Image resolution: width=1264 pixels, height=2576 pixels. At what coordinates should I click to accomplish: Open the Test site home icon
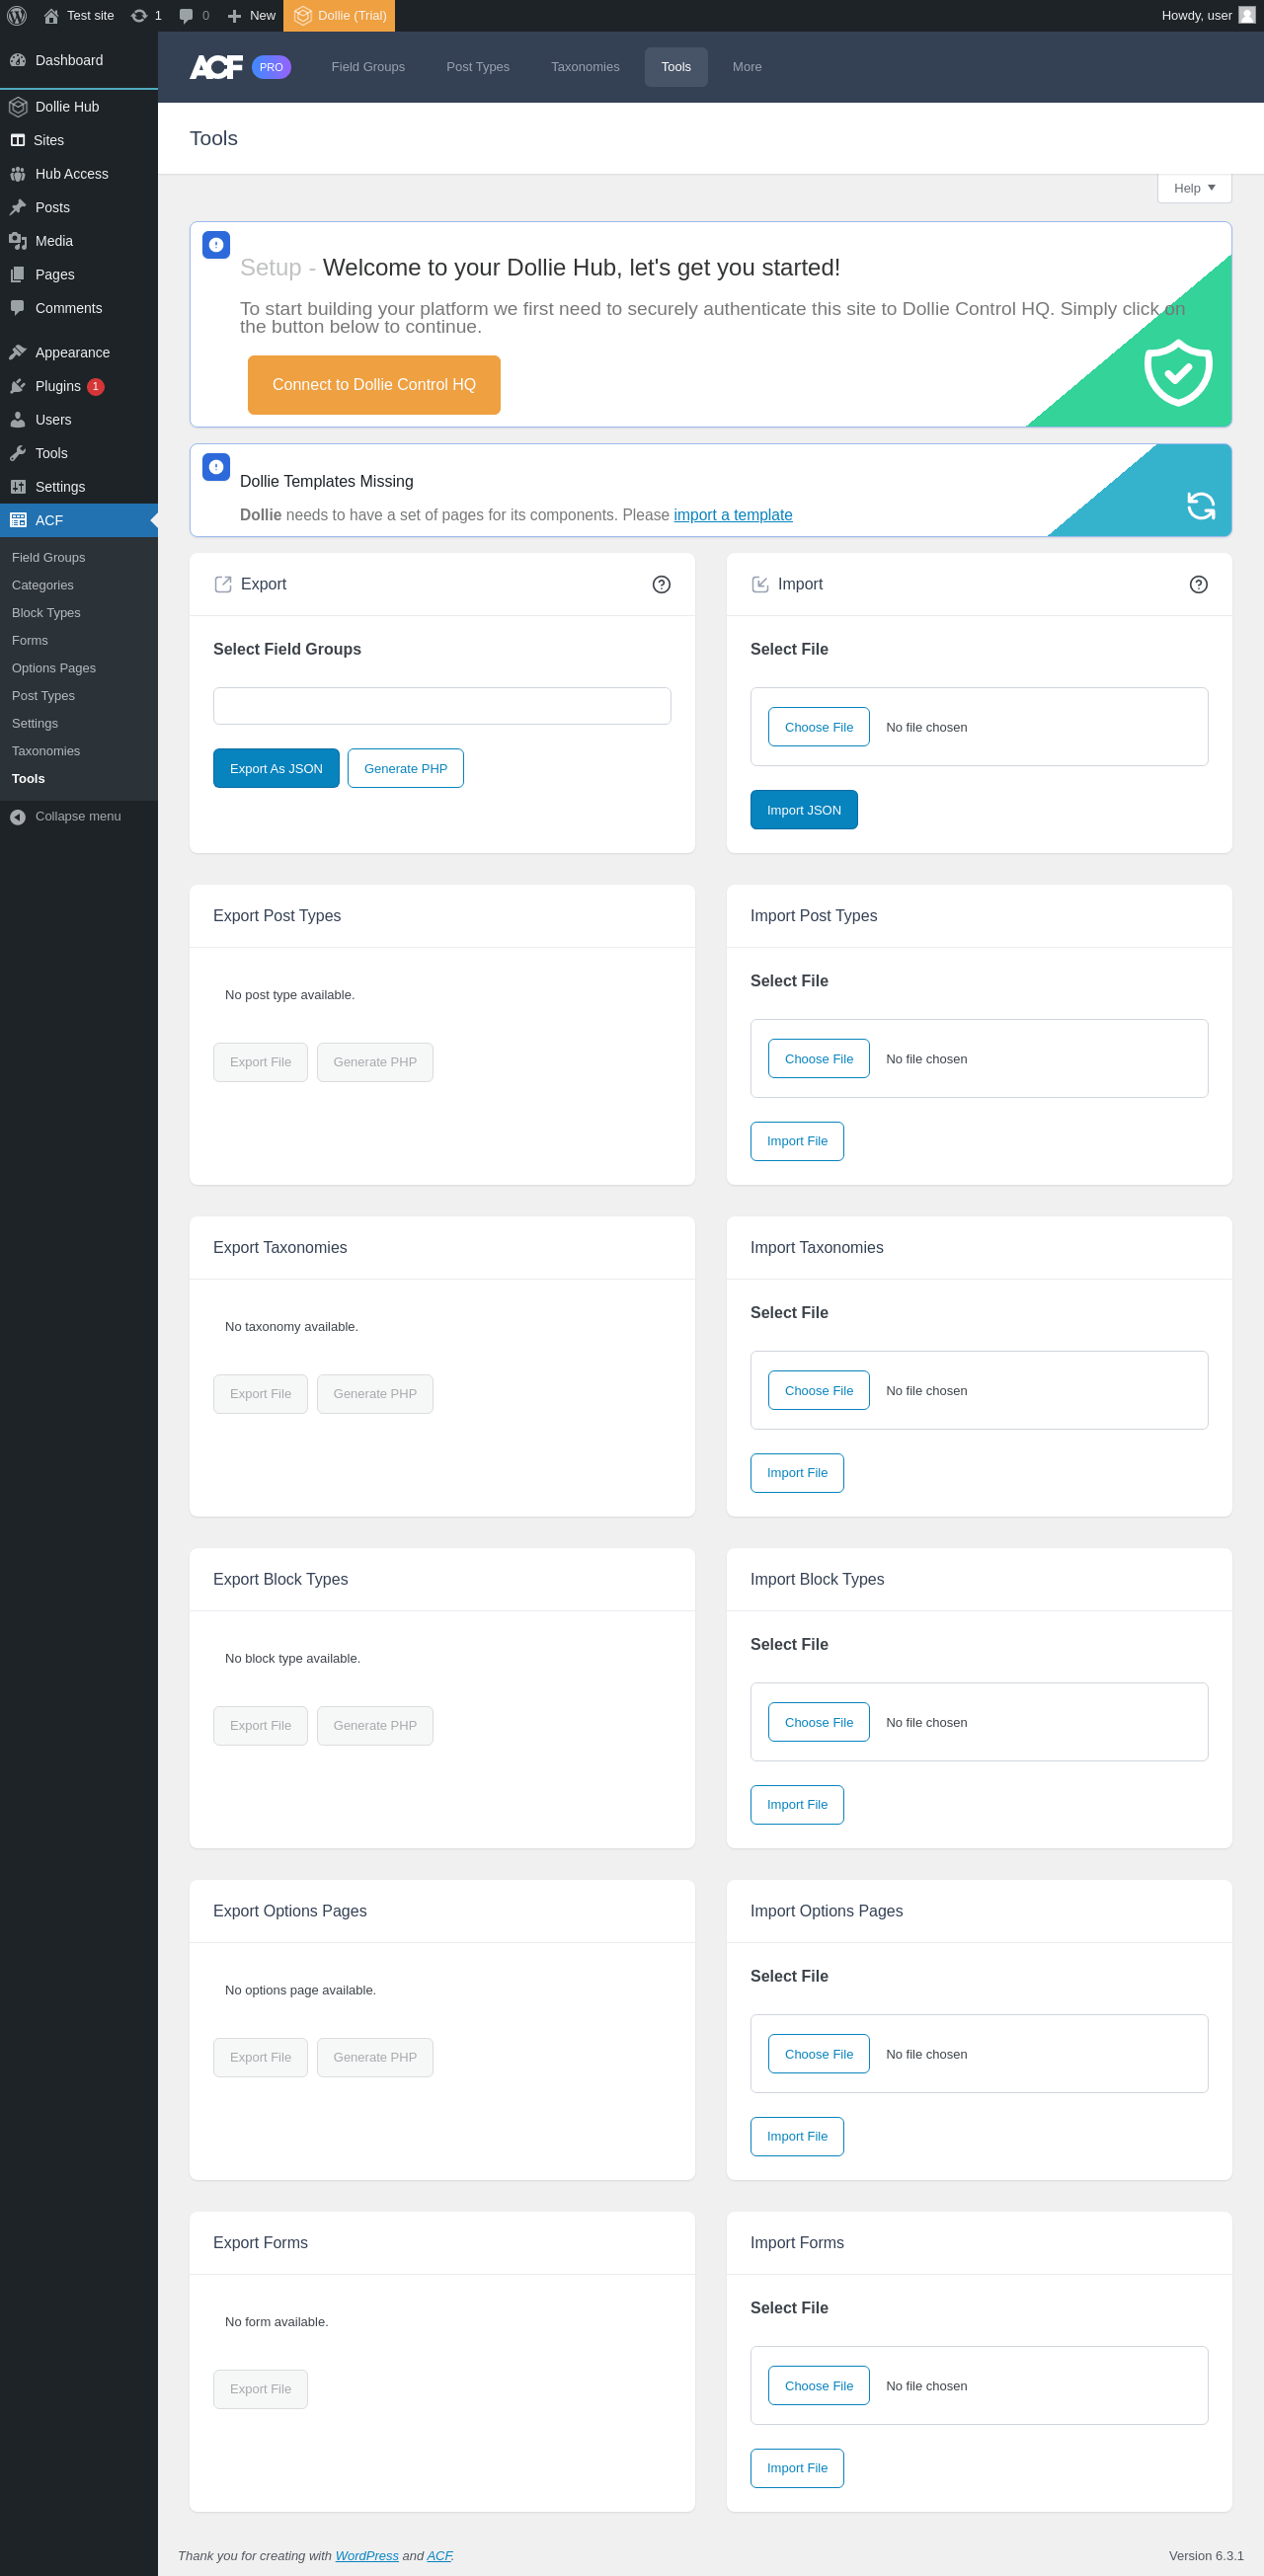click(51, 15)
